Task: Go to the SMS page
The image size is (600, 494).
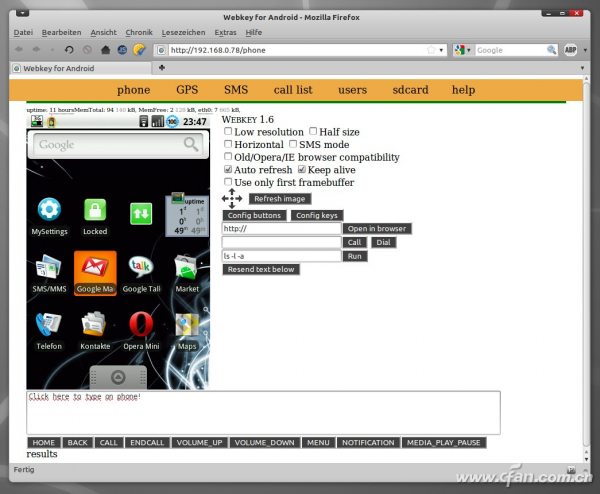Action: pos(236,90)
